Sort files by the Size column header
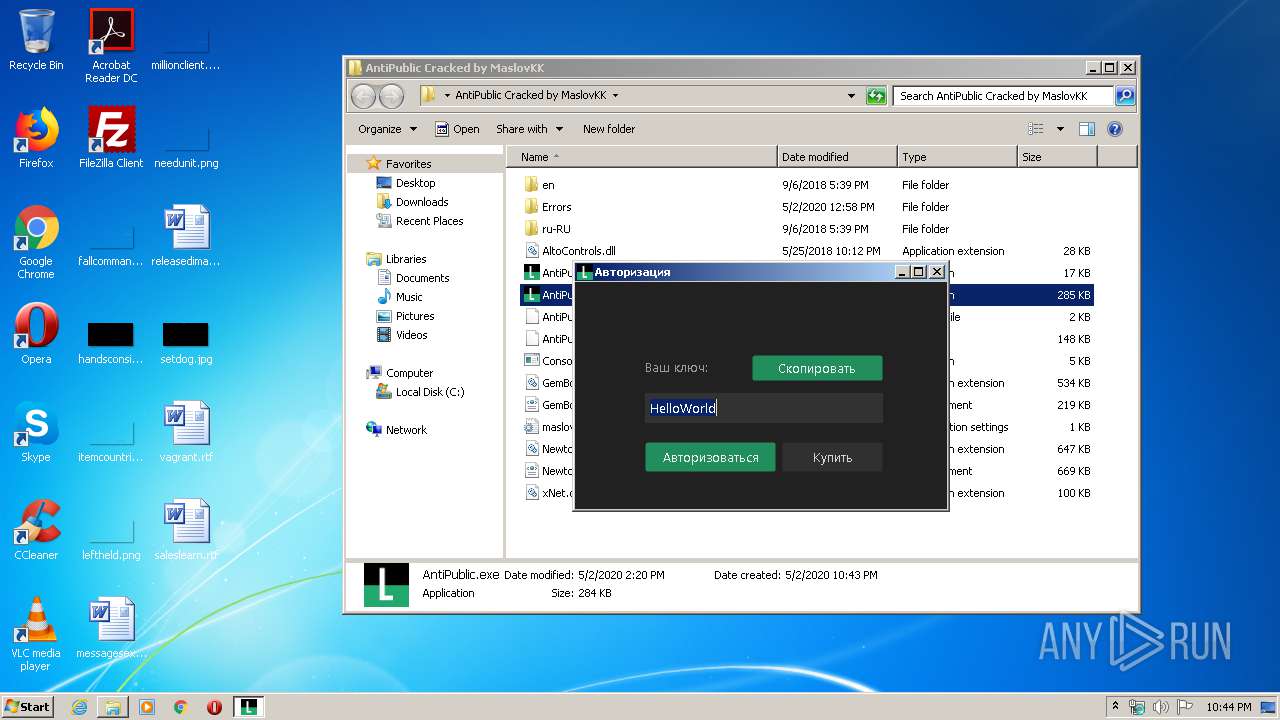This screenshot has width=1280, height=720. pyautogui.click(x=1057, y=157)
